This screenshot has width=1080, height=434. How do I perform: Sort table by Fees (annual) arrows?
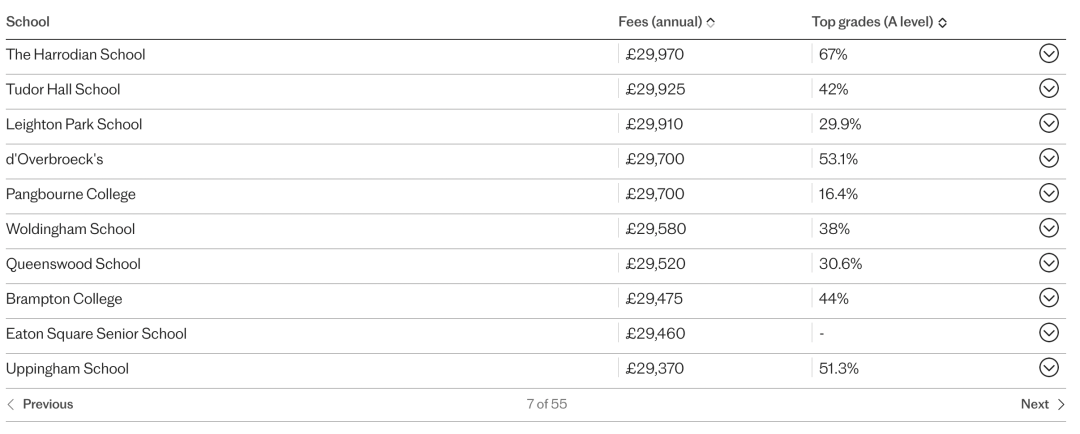(x=711, y=22)
